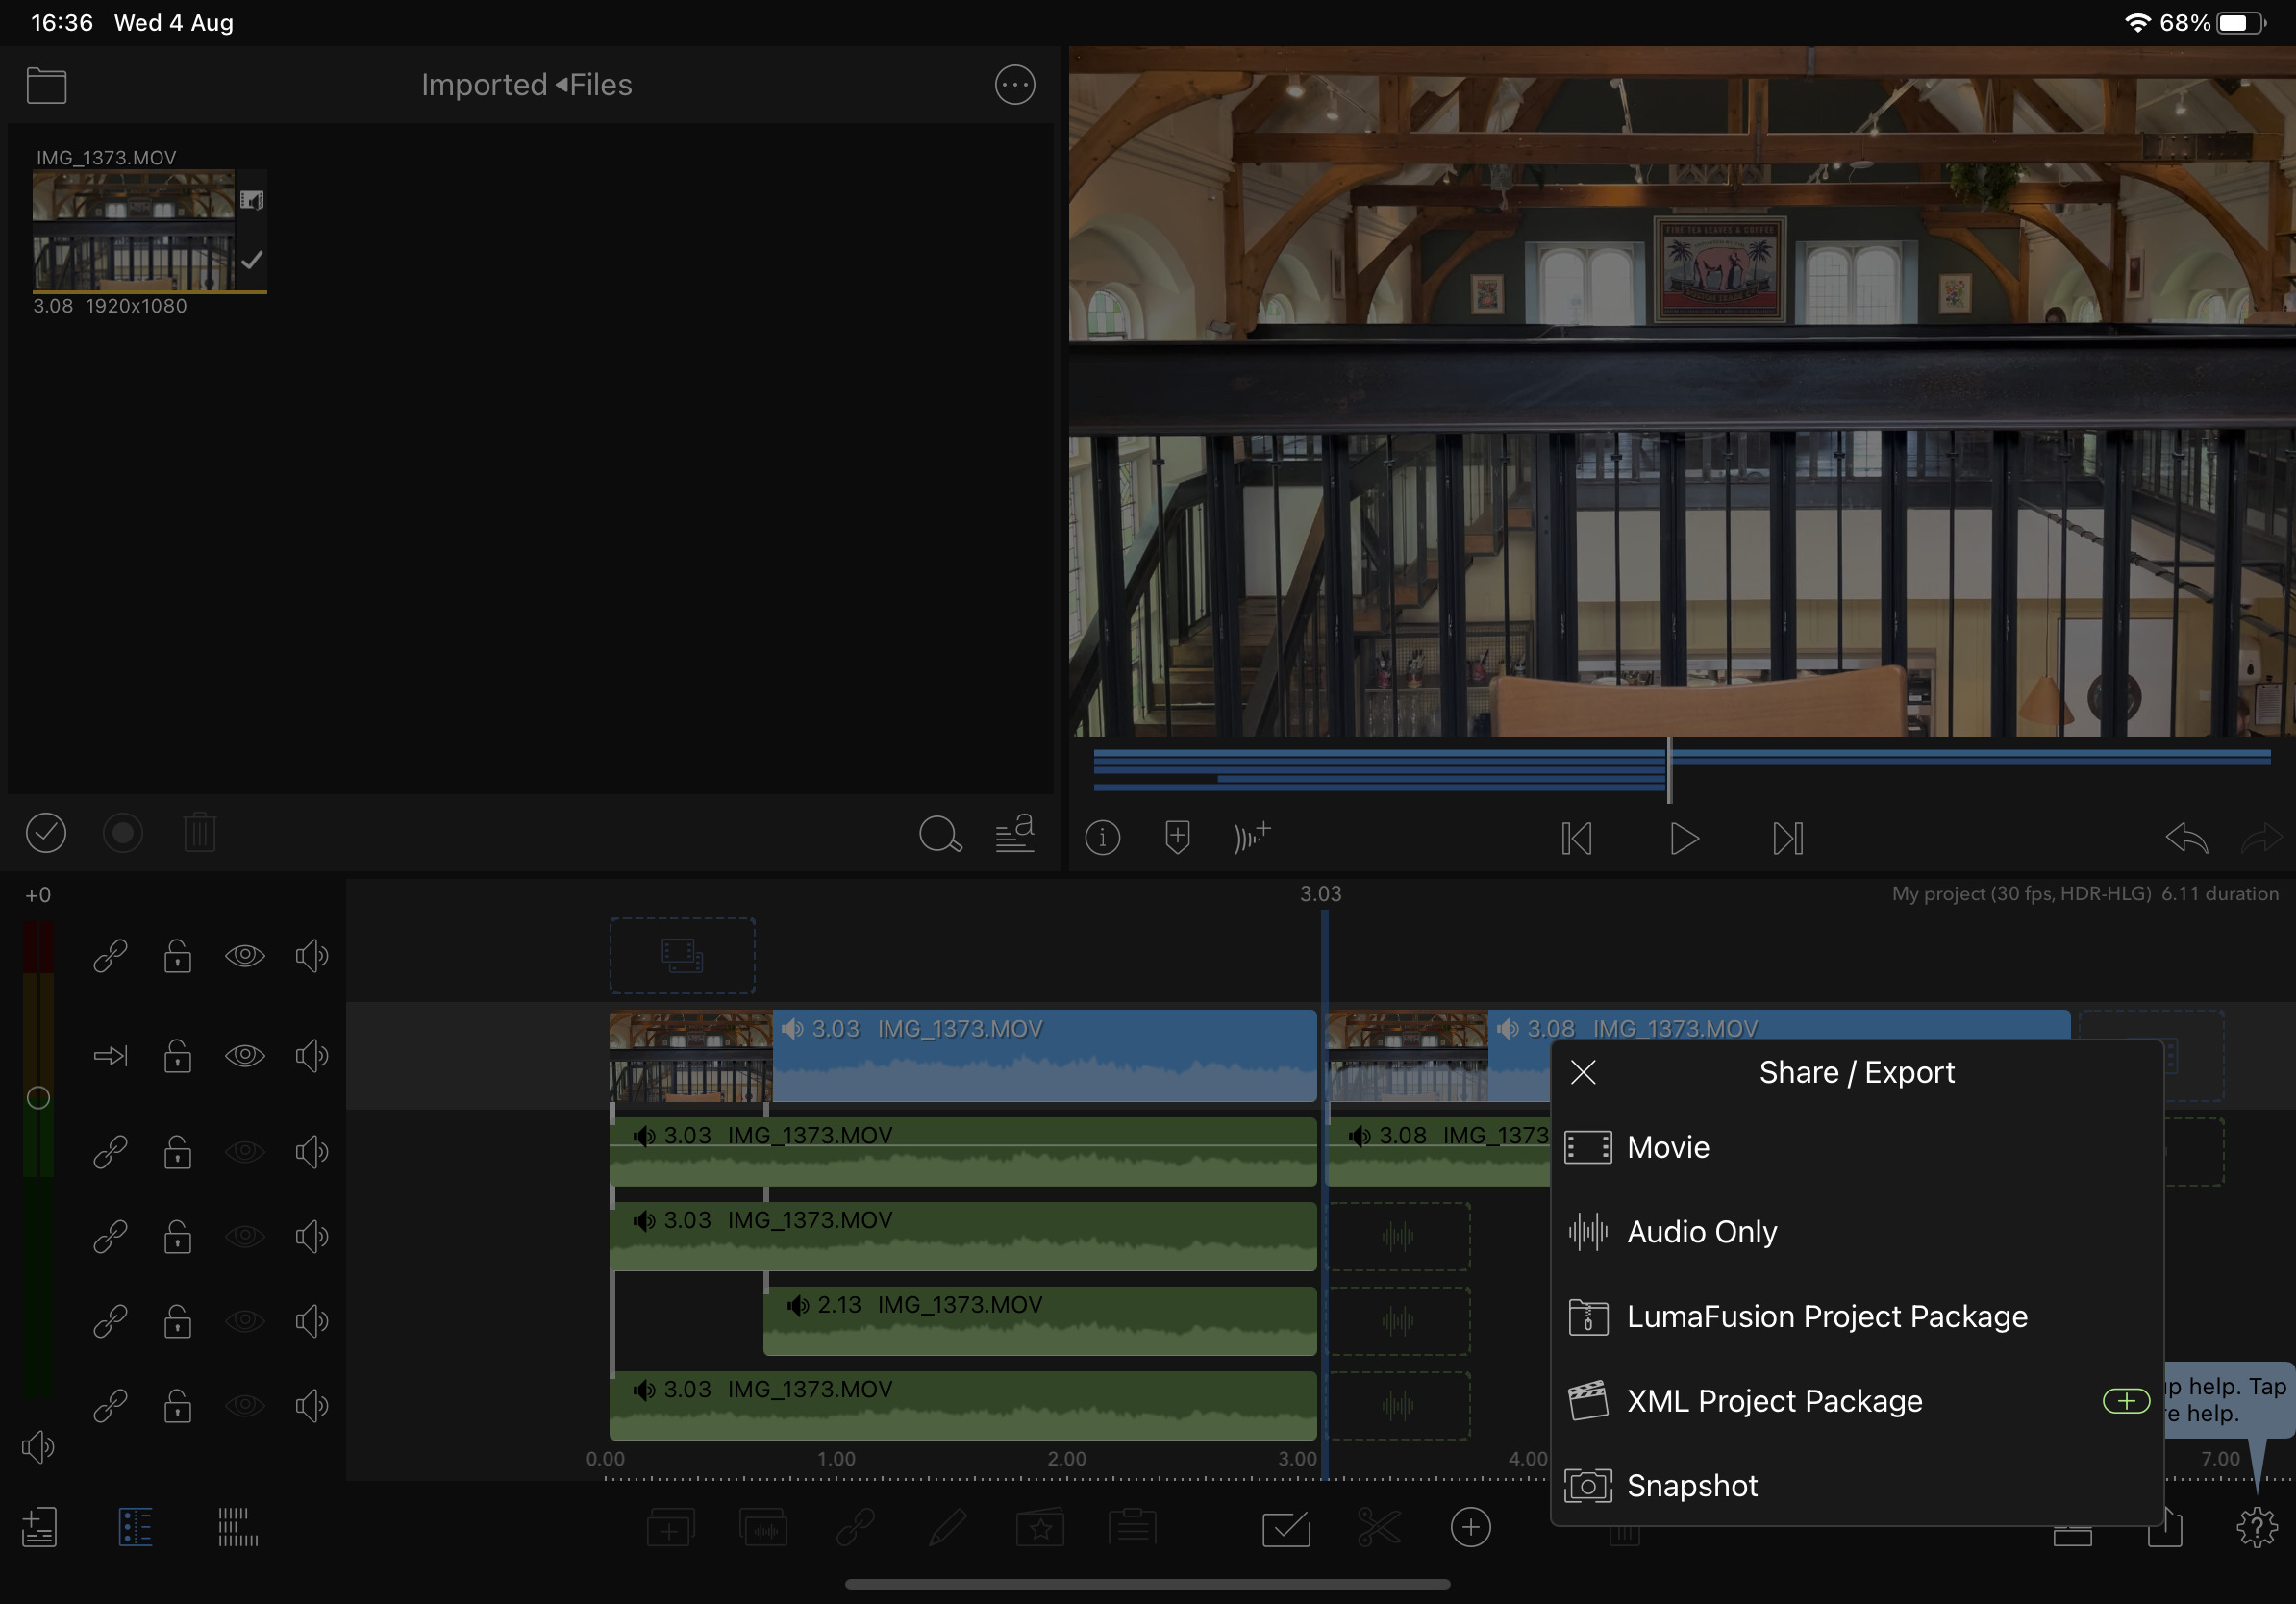
Task: Split the clip with the scissors tool
Action: pyautogui.click(x=1379, y=1528)
